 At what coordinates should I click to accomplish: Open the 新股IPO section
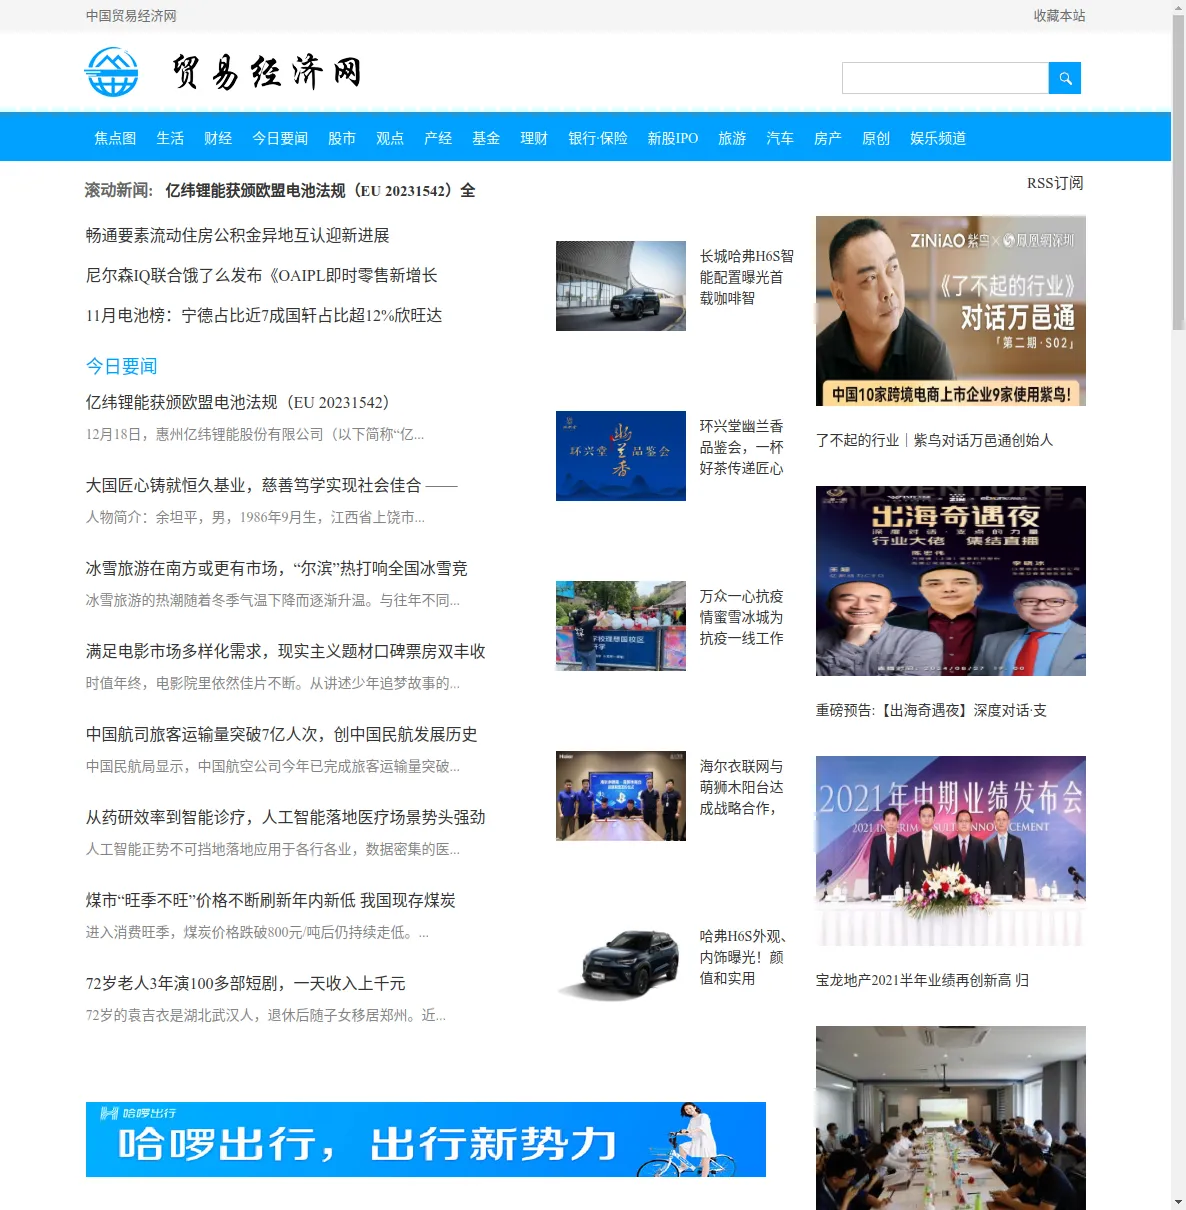673,138
